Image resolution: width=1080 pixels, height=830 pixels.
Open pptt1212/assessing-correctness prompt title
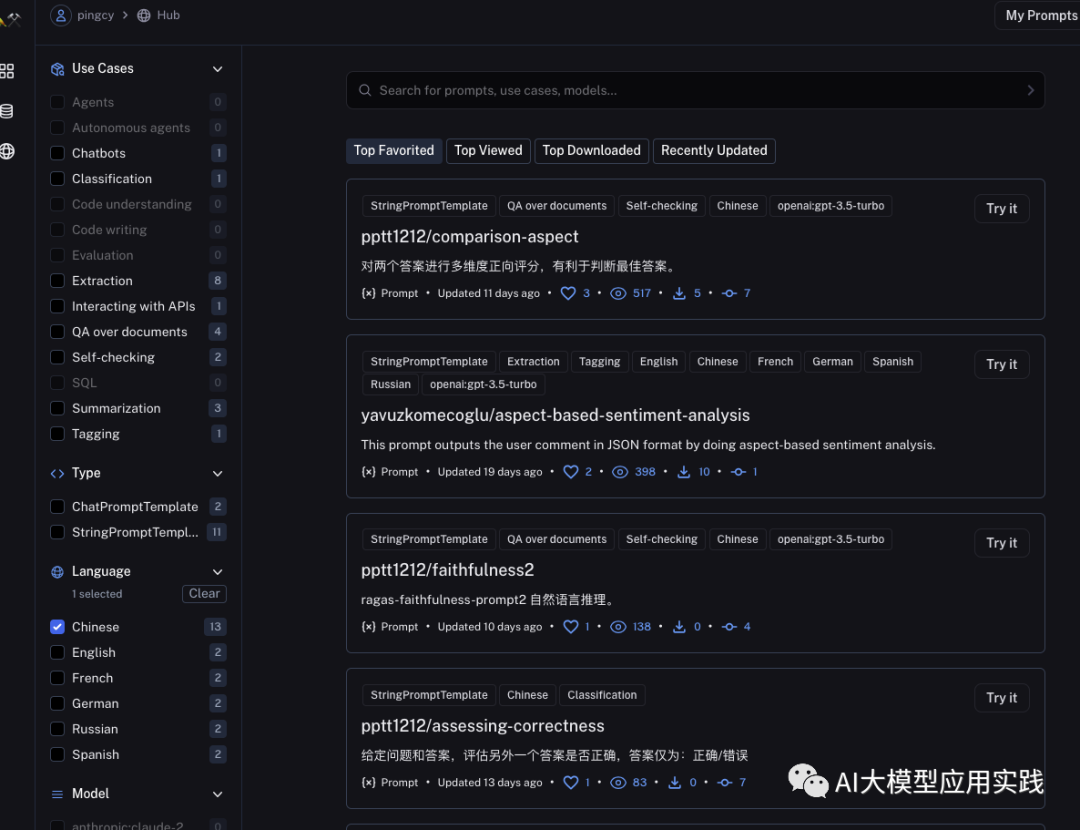[x=483, y=726]
